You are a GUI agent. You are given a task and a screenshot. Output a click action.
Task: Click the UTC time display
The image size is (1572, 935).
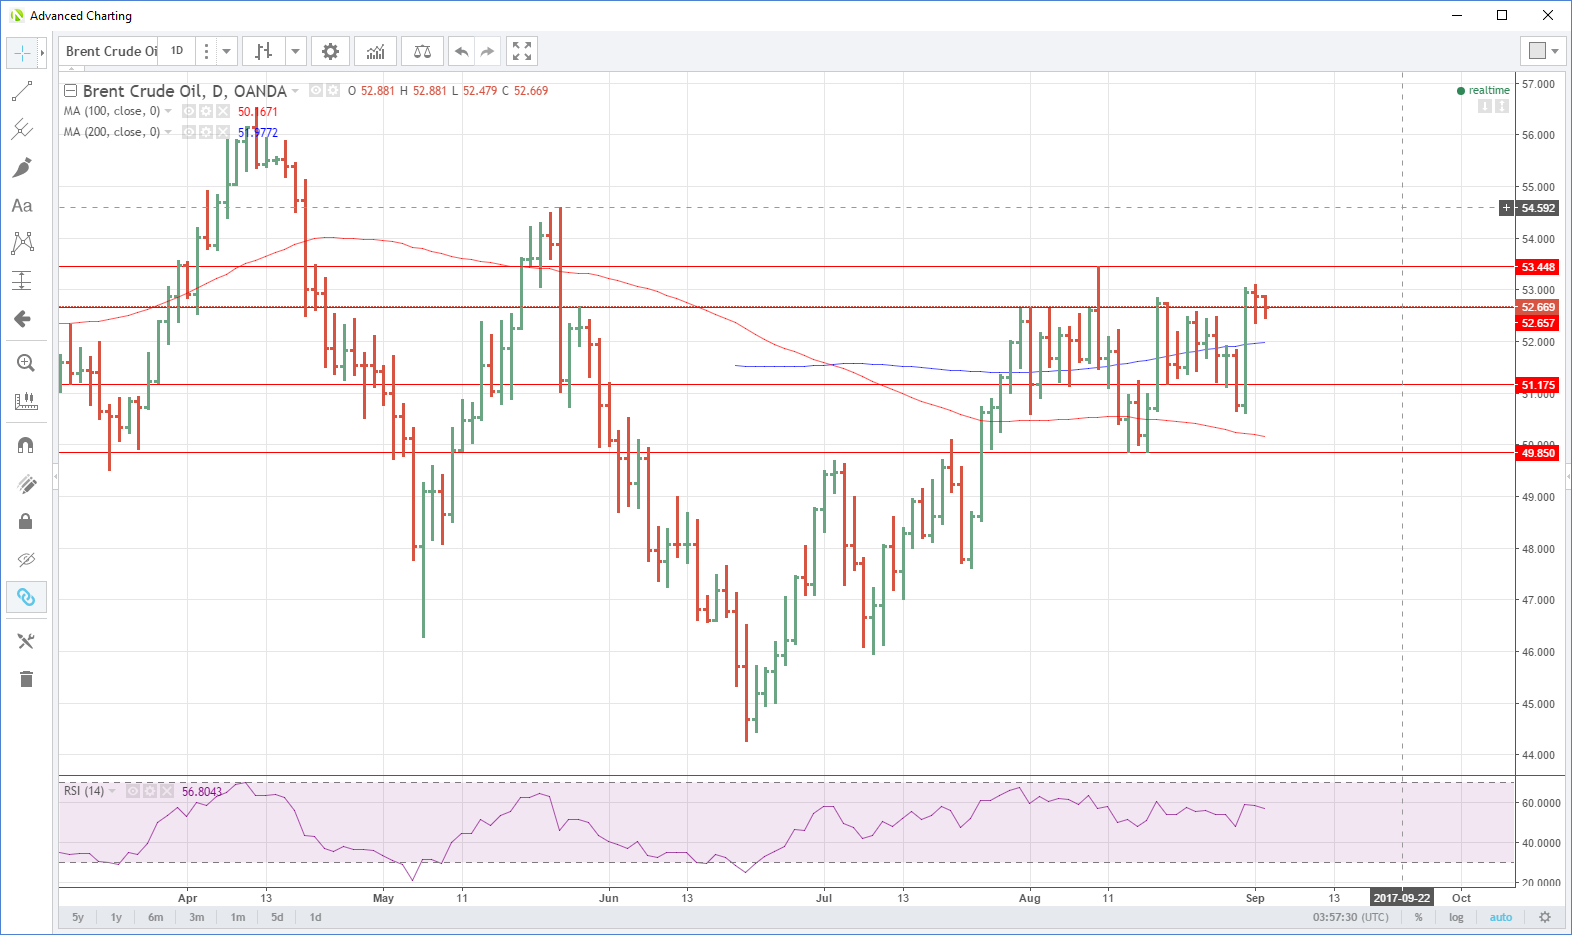click(1350, 917)
